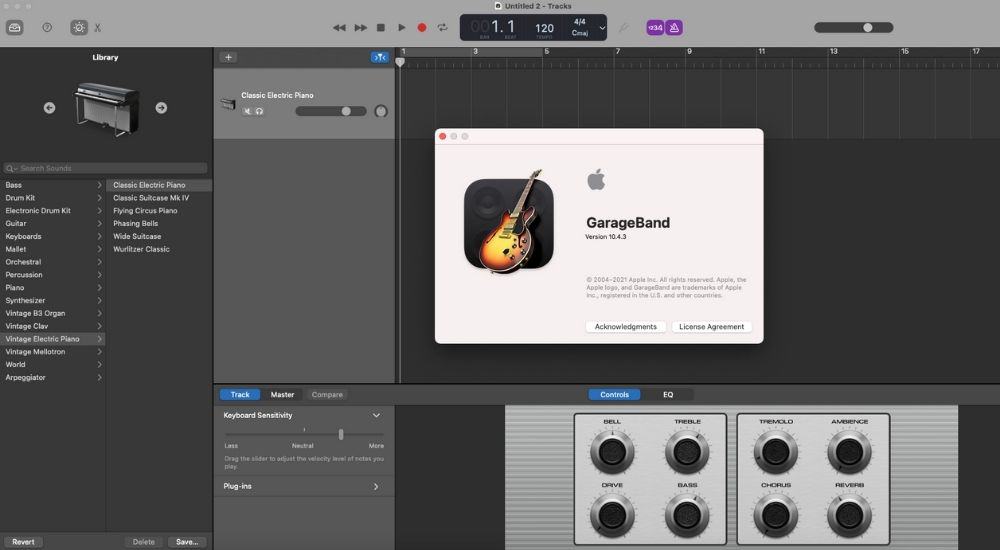
Task: Click the Delete button in Library
Action: [143, 542]
